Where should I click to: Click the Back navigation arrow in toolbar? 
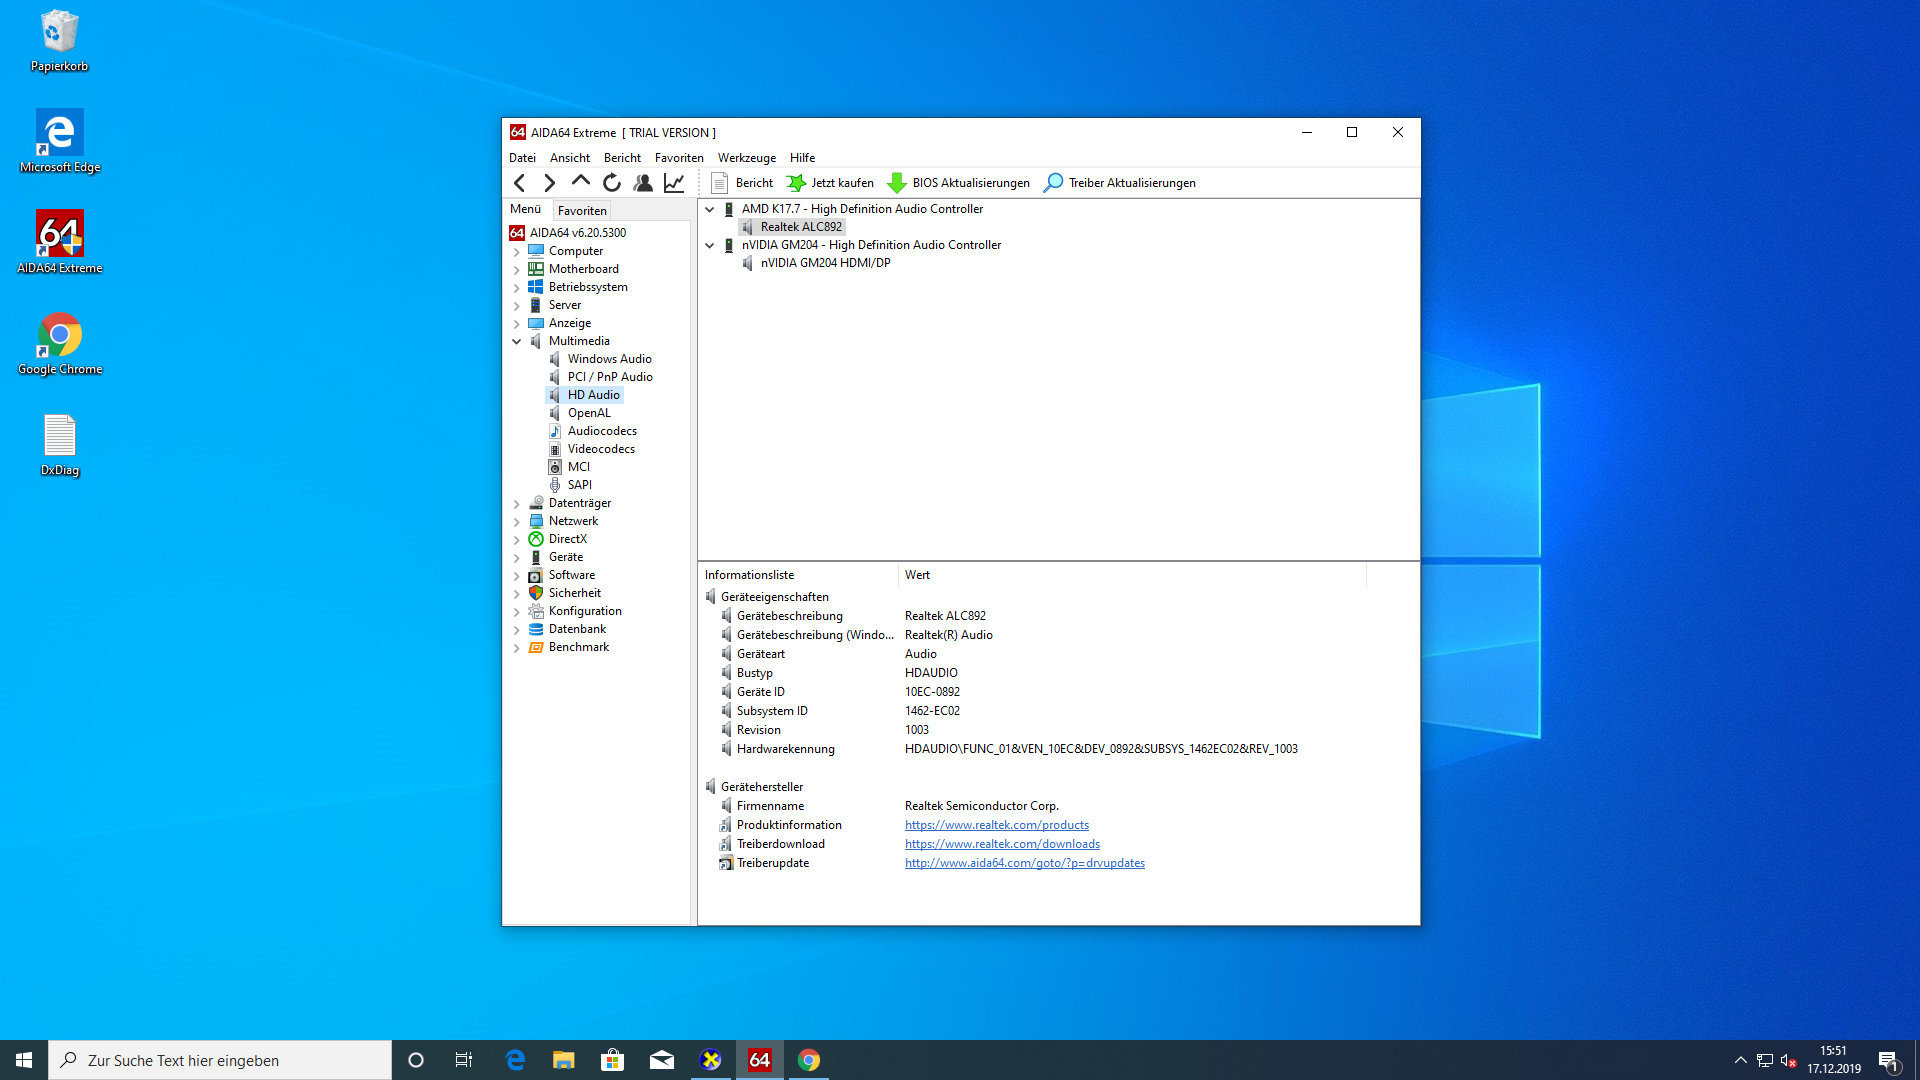pos(519,182)
